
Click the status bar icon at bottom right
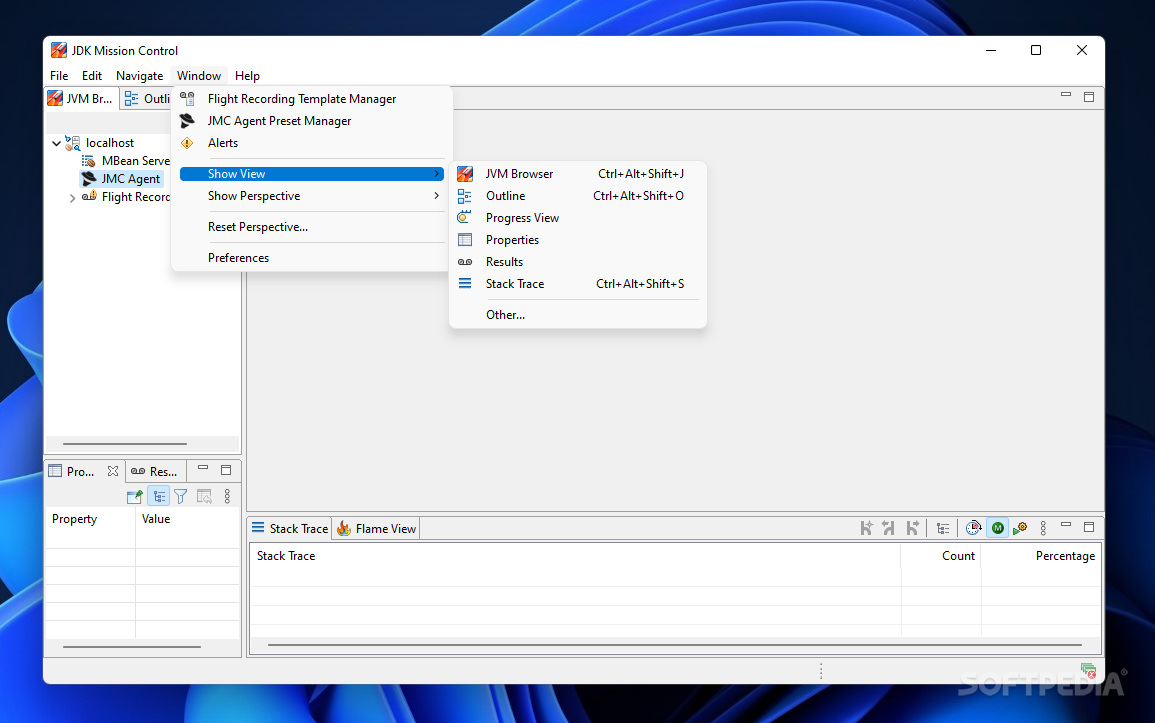click(x=1089, y=671)
